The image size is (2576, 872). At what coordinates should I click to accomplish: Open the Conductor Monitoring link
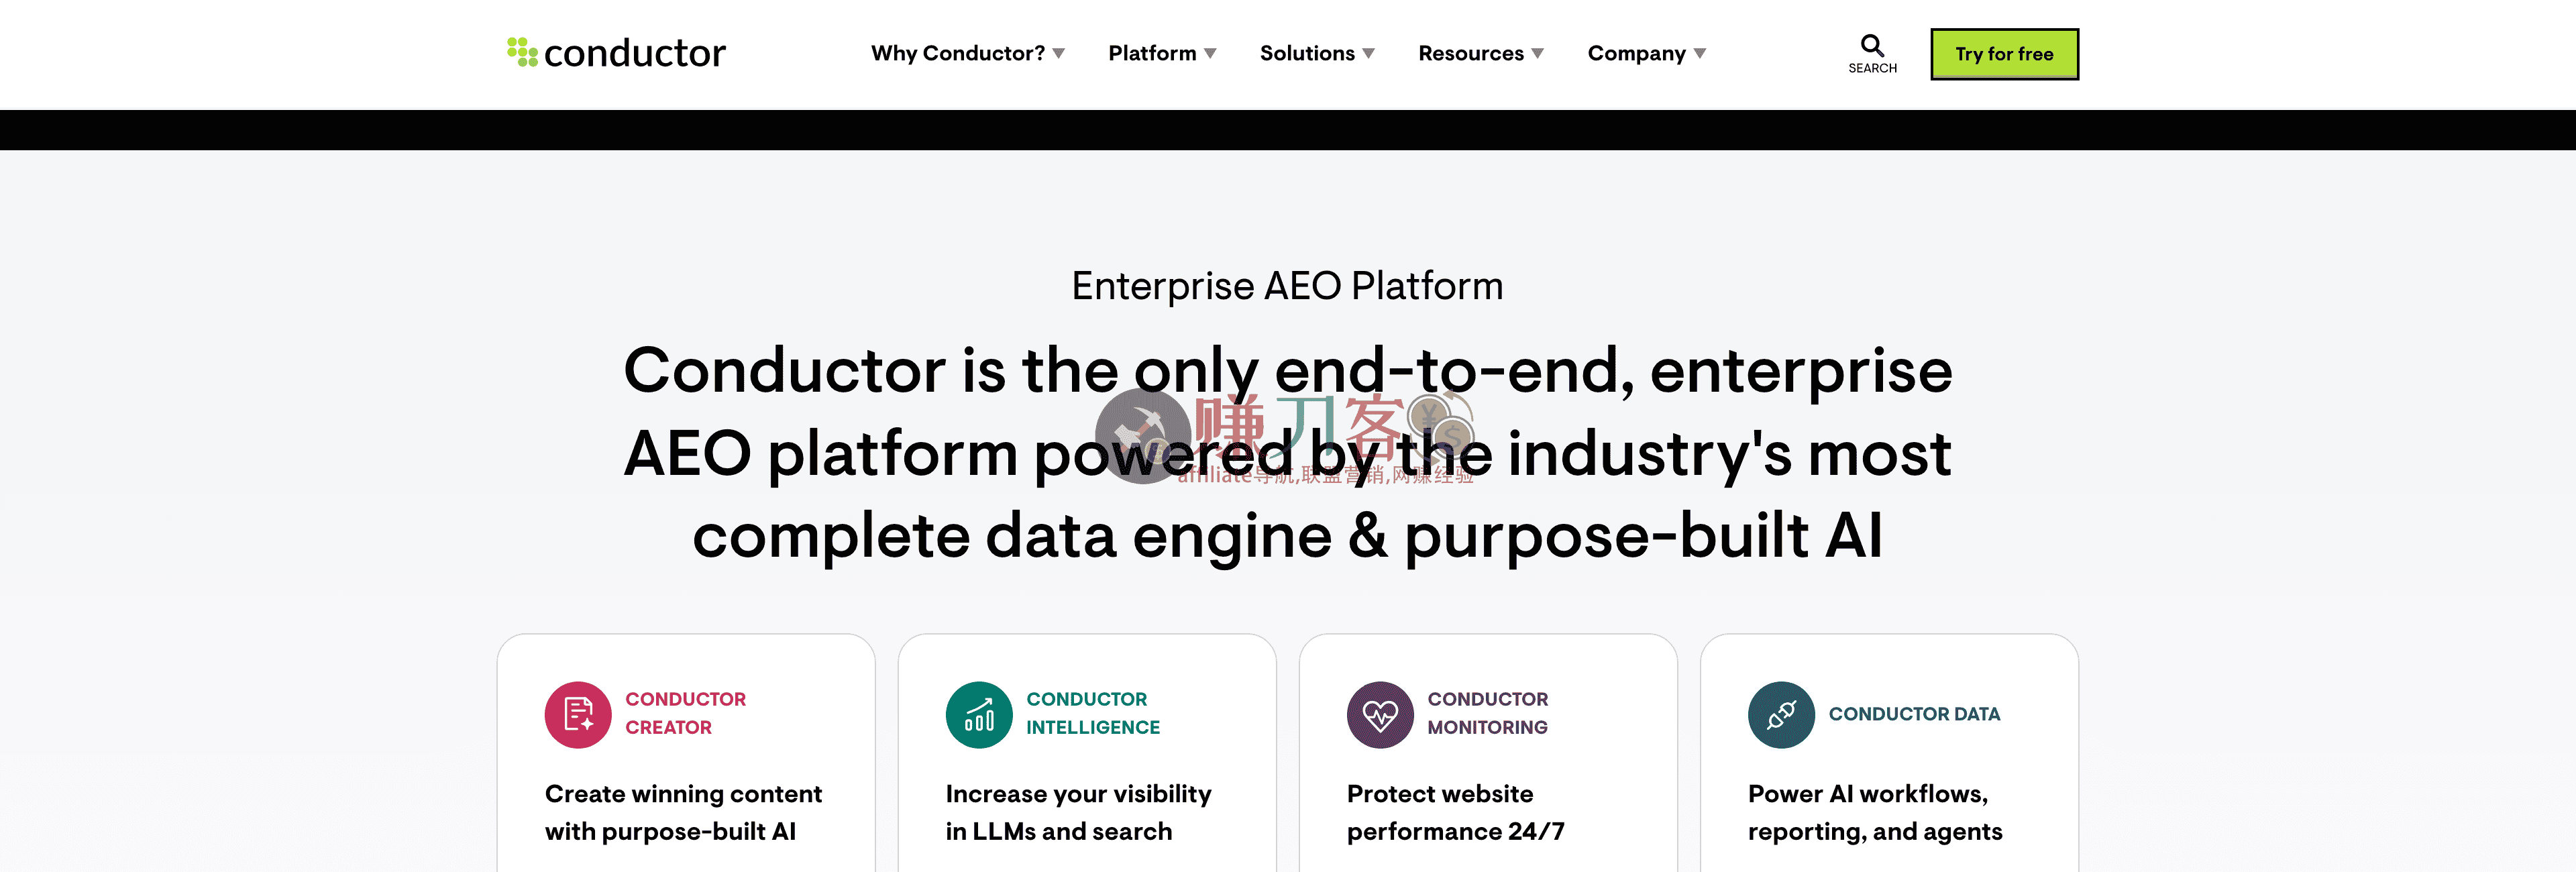(x=1487, y=713)
